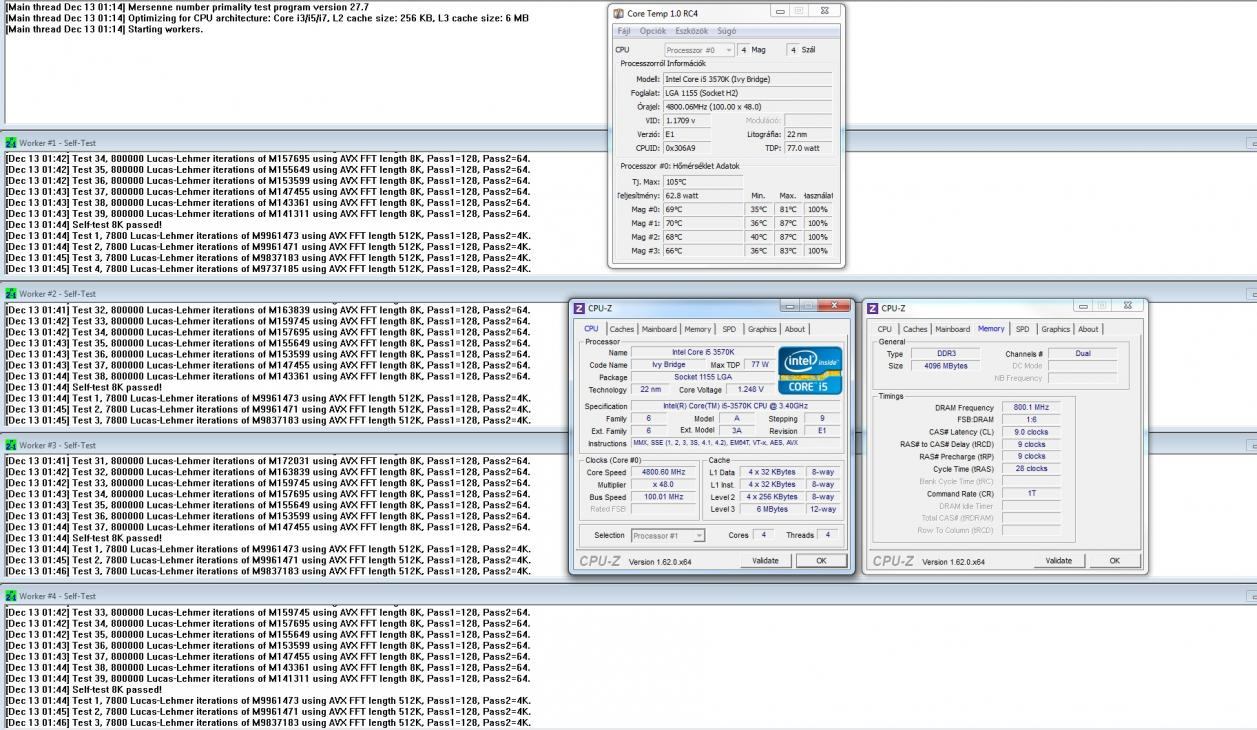Screen dimensions: 1257x730
Task: Click OK in the left CPU-Z window
Action: click(821, 561)
